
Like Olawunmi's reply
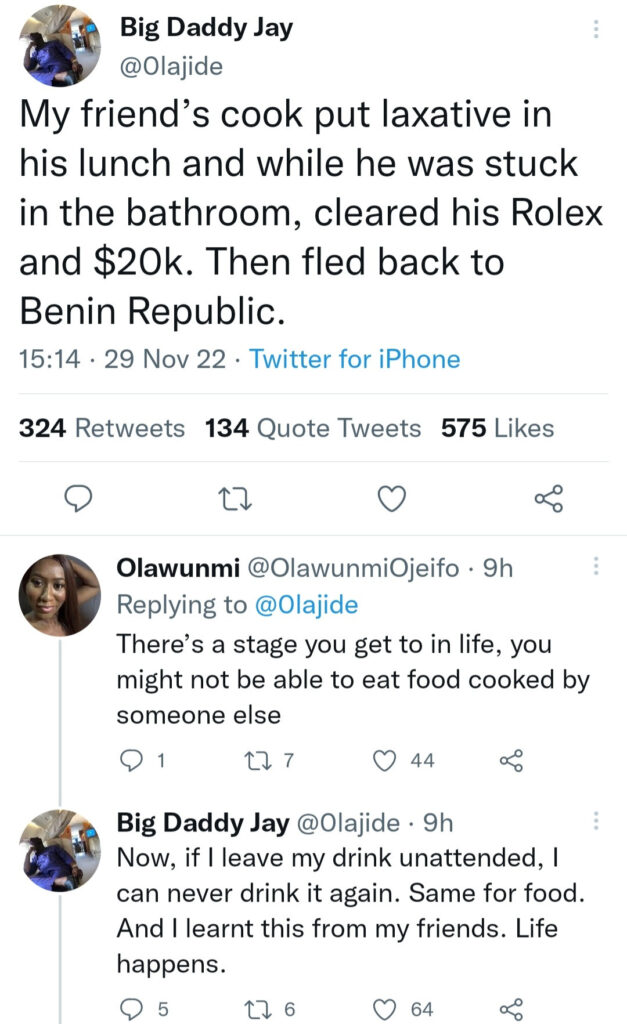pos(385,761)
